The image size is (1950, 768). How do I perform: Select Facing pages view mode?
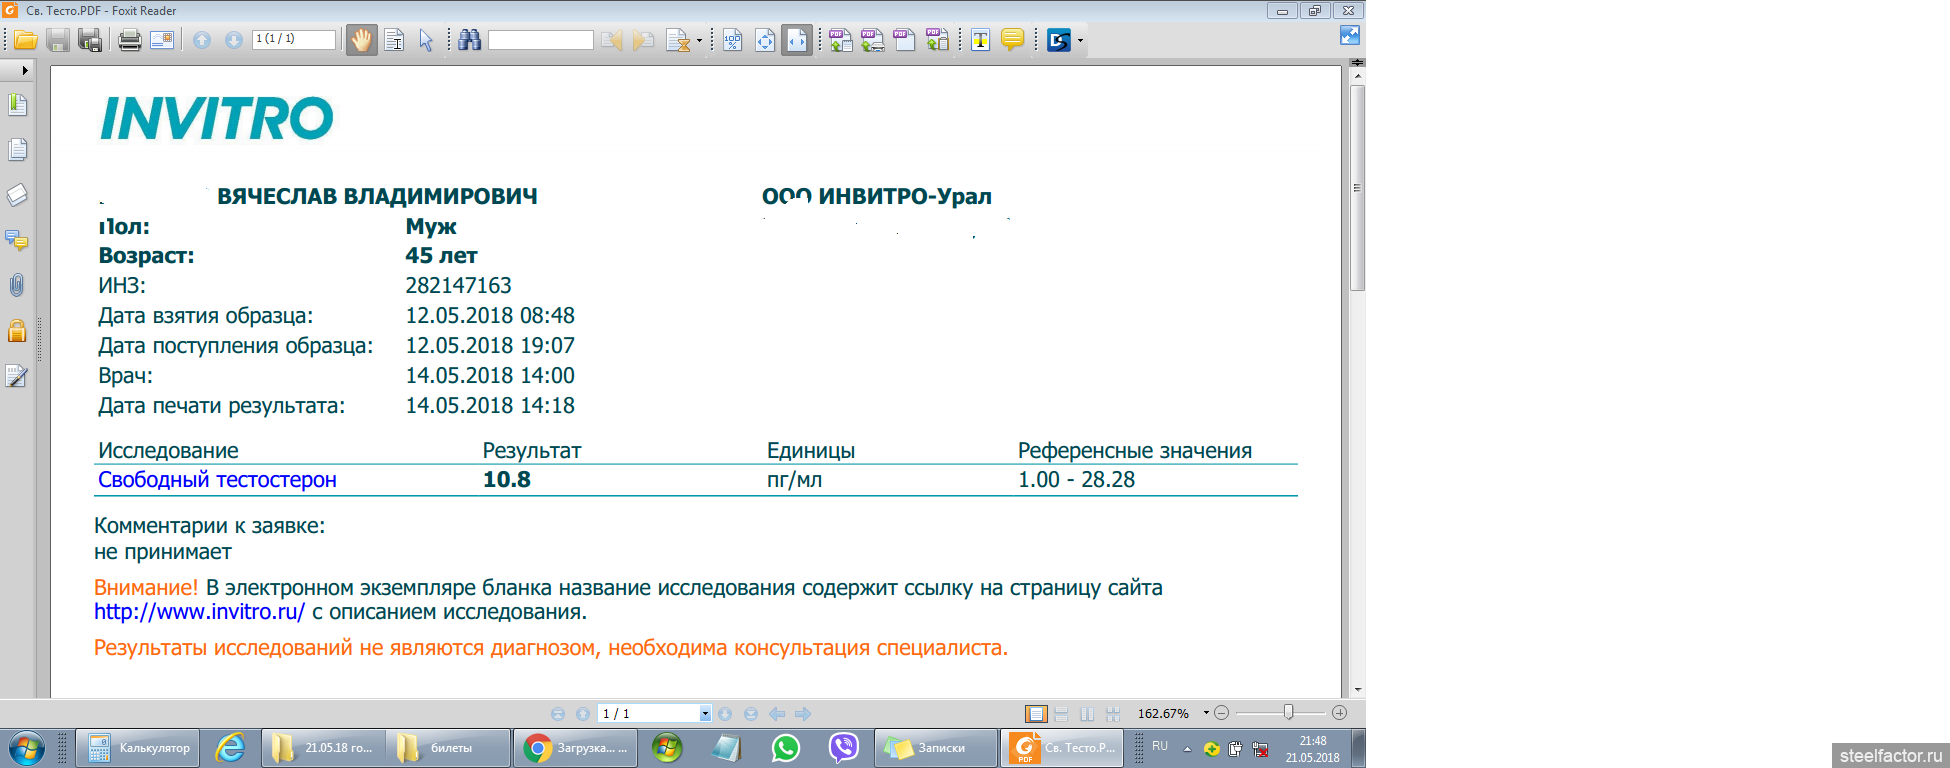tap(1087, 714)
